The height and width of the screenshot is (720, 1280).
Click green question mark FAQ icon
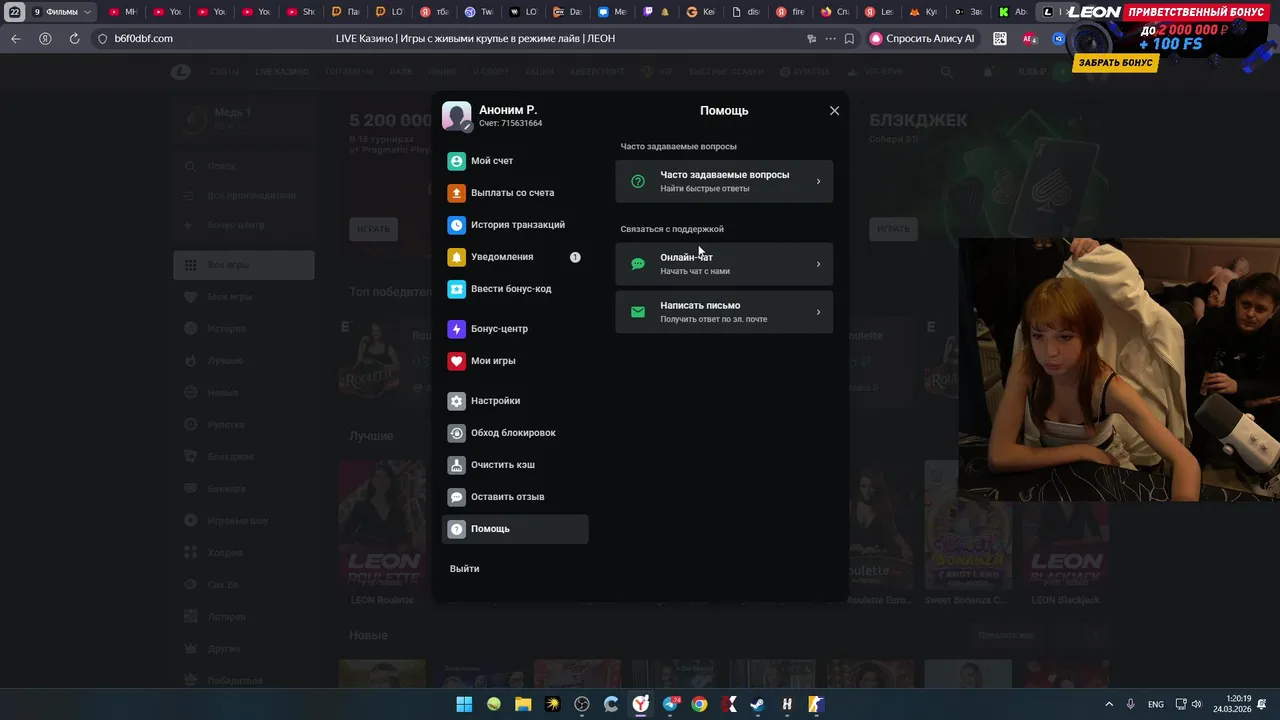pyautogui.click(x=638, y=181)
